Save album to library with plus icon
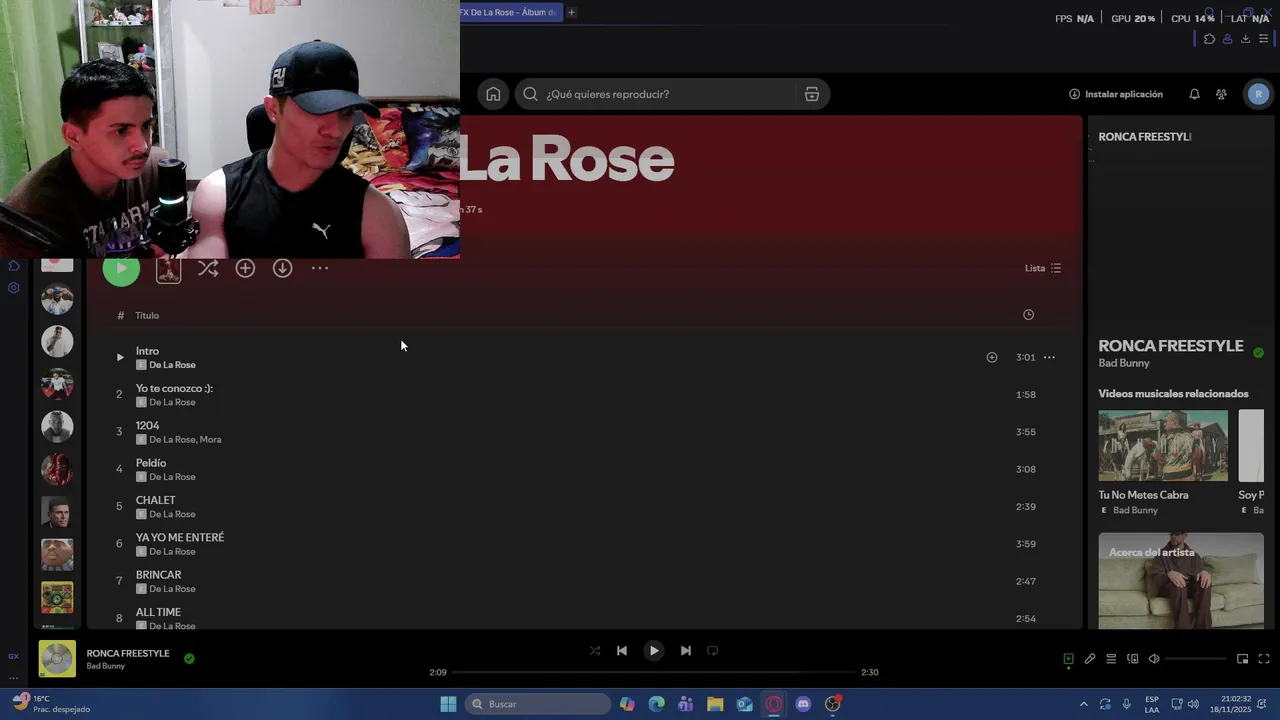 [x=245, y=268]
